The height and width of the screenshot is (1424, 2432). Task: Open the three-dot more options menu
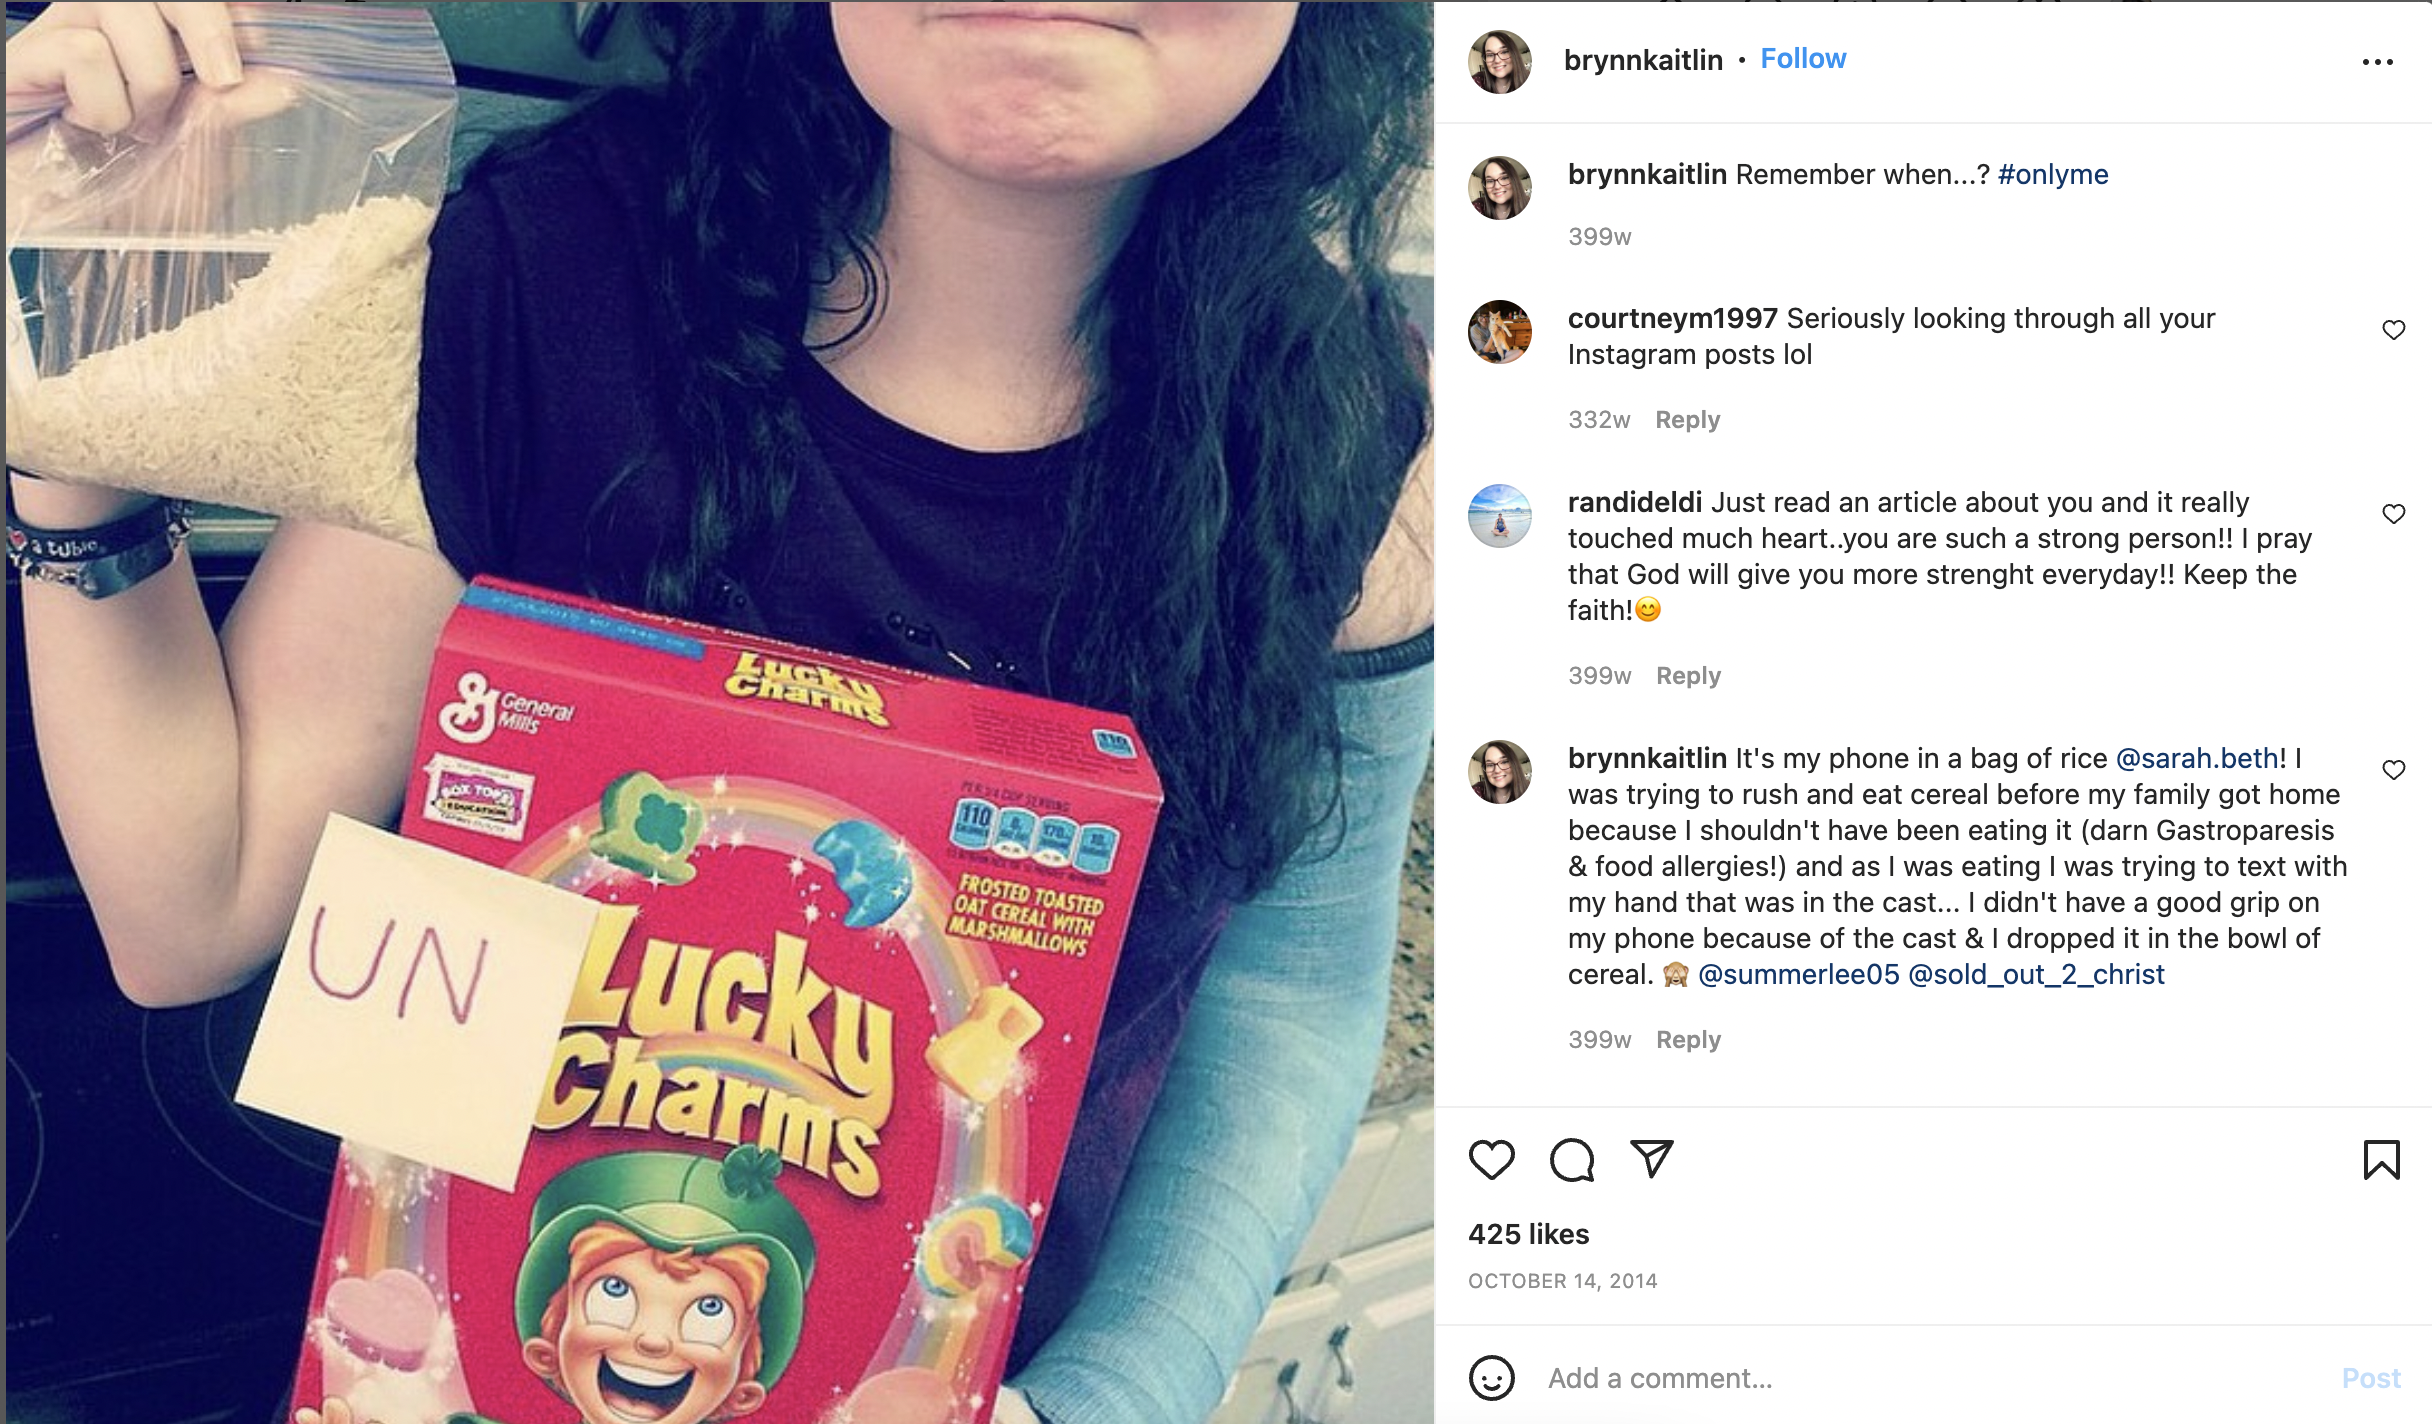(x=2377, y=62)
